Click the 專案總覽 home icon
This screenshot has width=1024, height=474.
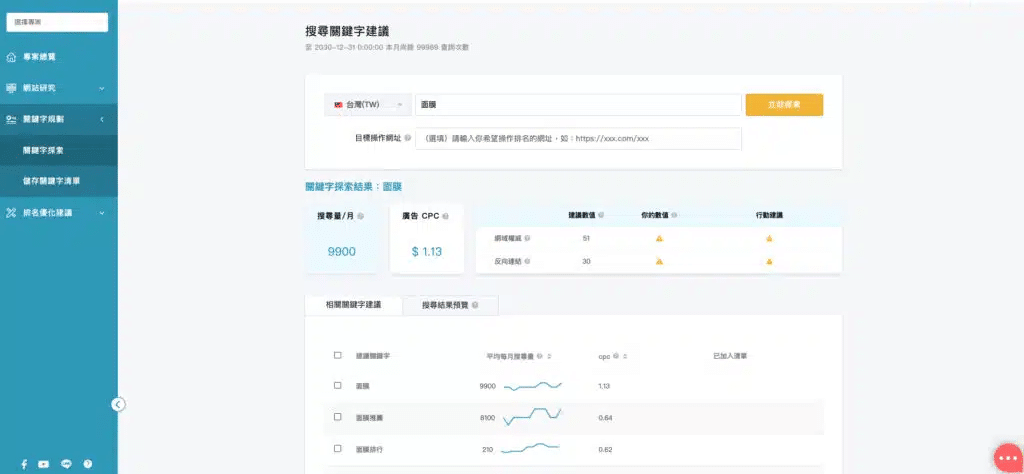12,57
